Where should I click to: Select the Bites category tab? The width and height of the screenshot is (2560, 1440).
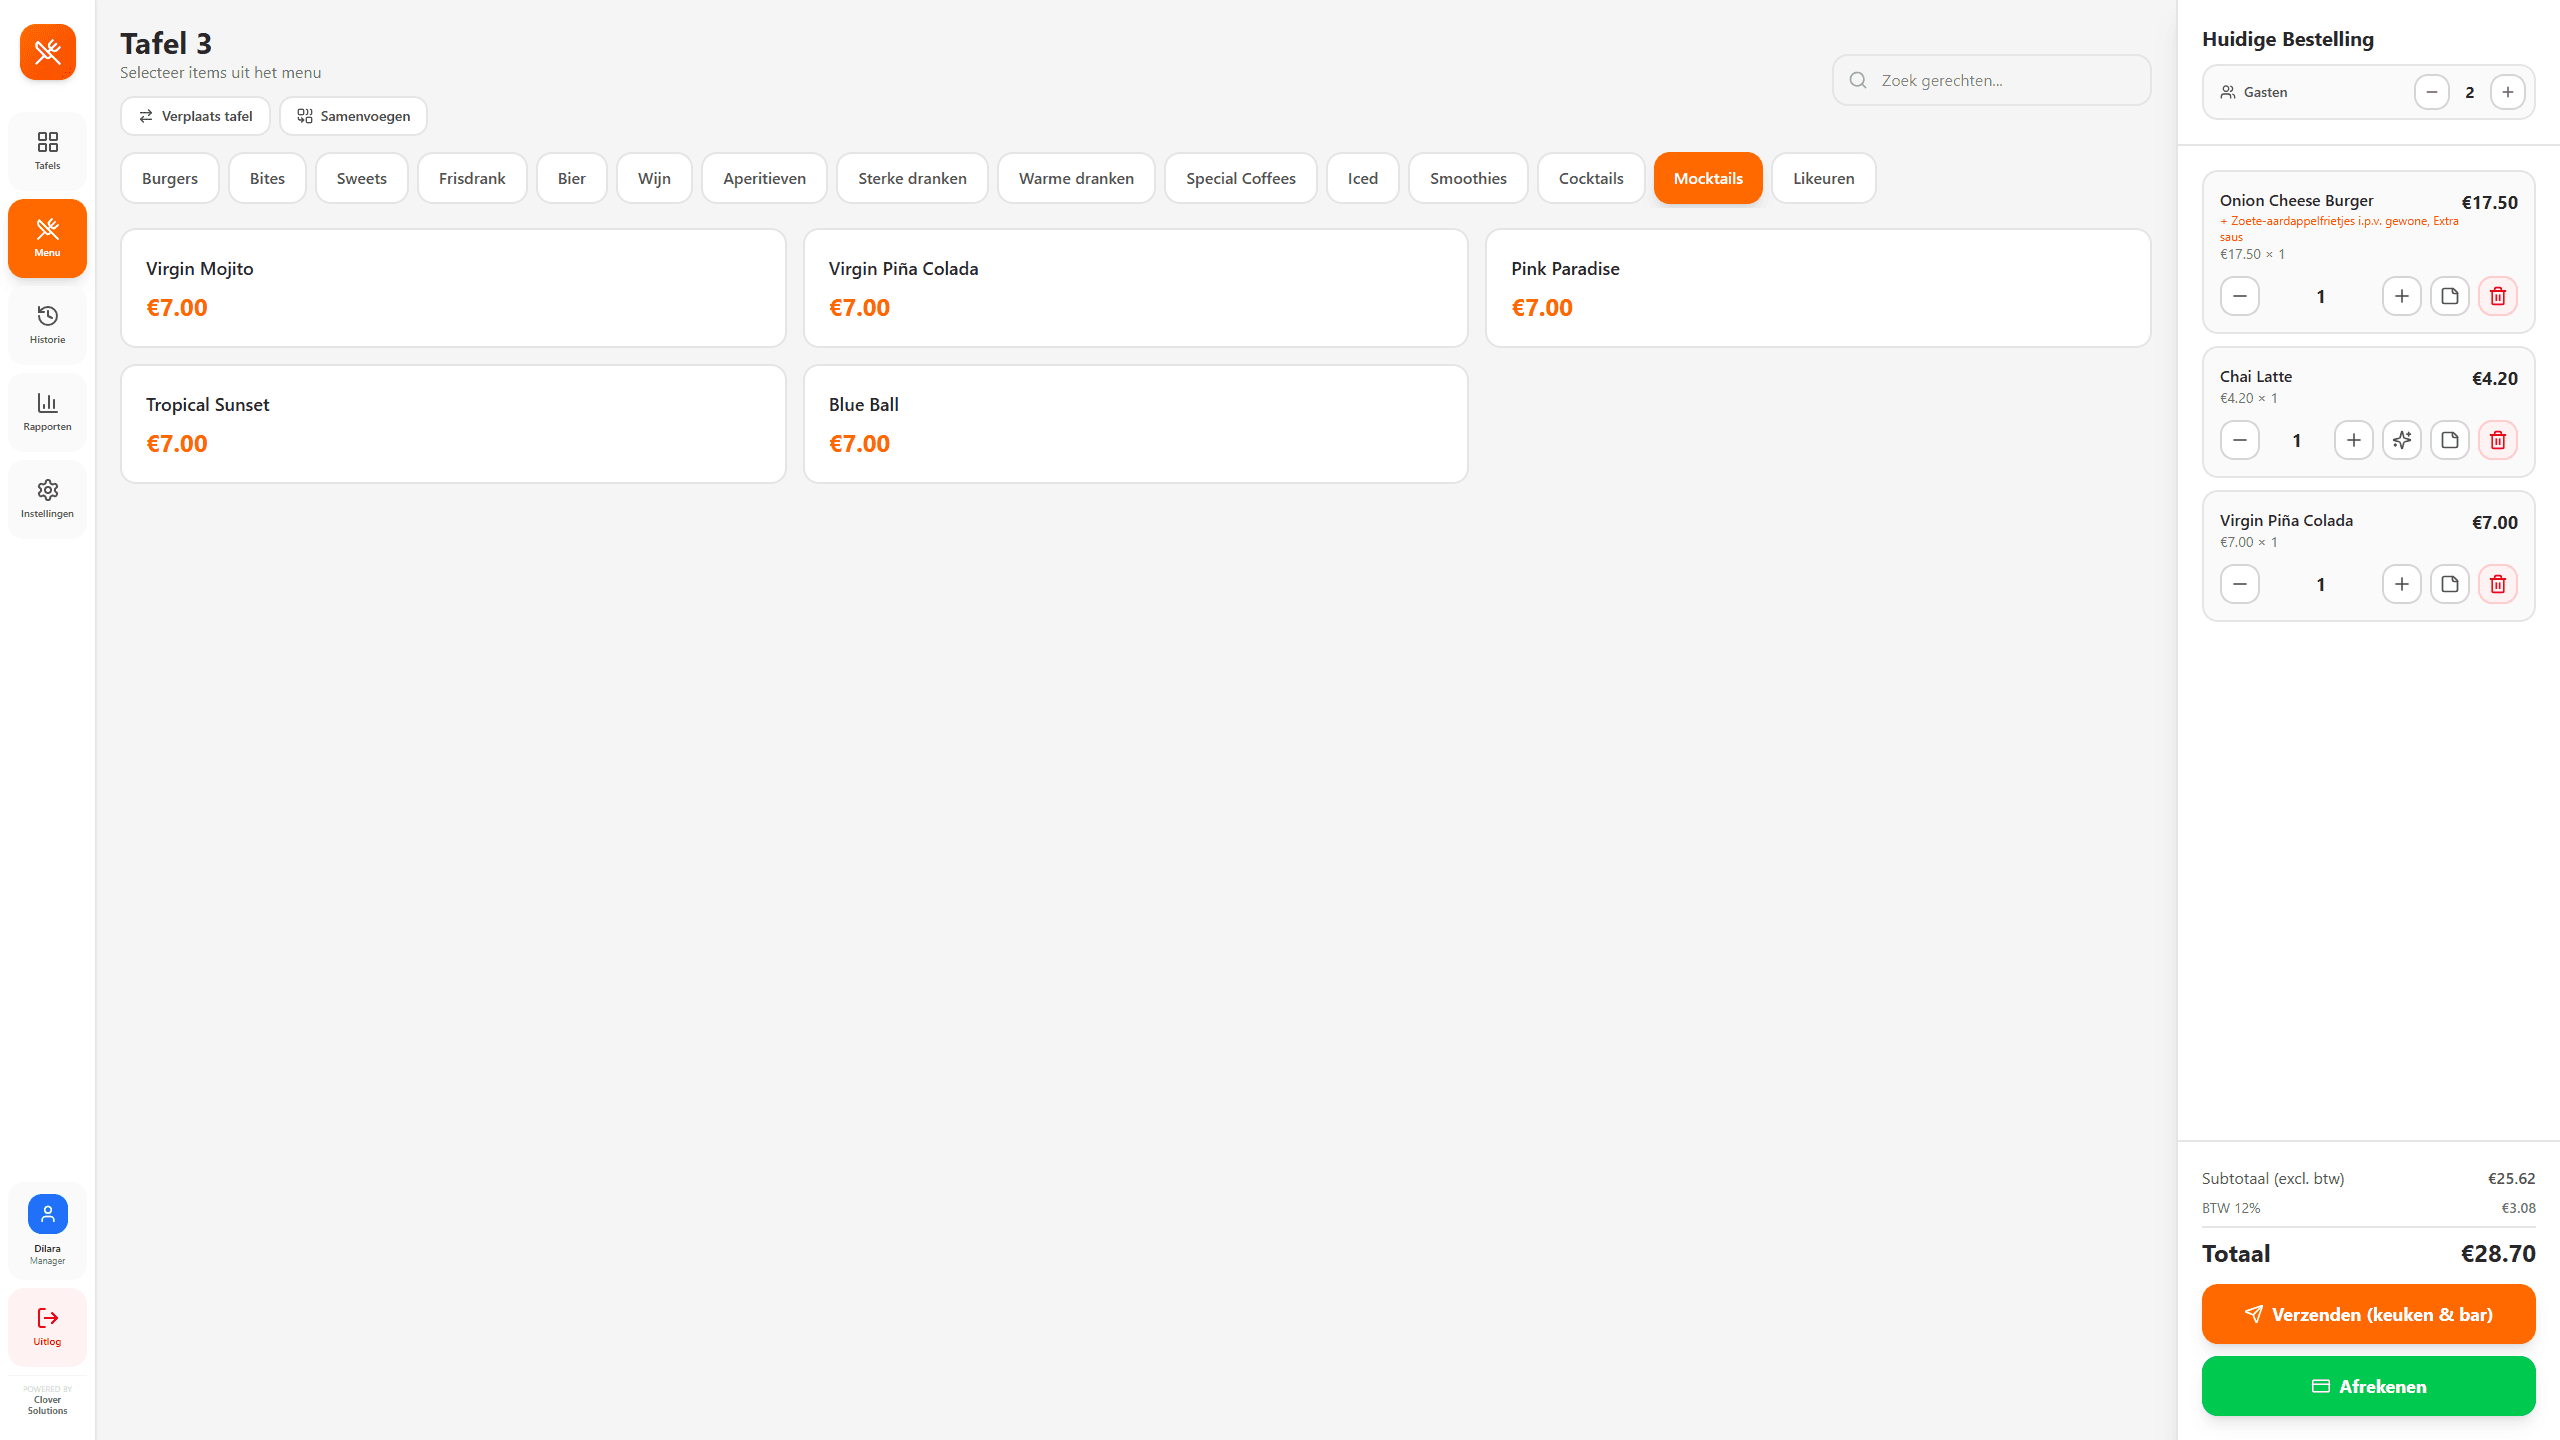click(x=267, y=178)
